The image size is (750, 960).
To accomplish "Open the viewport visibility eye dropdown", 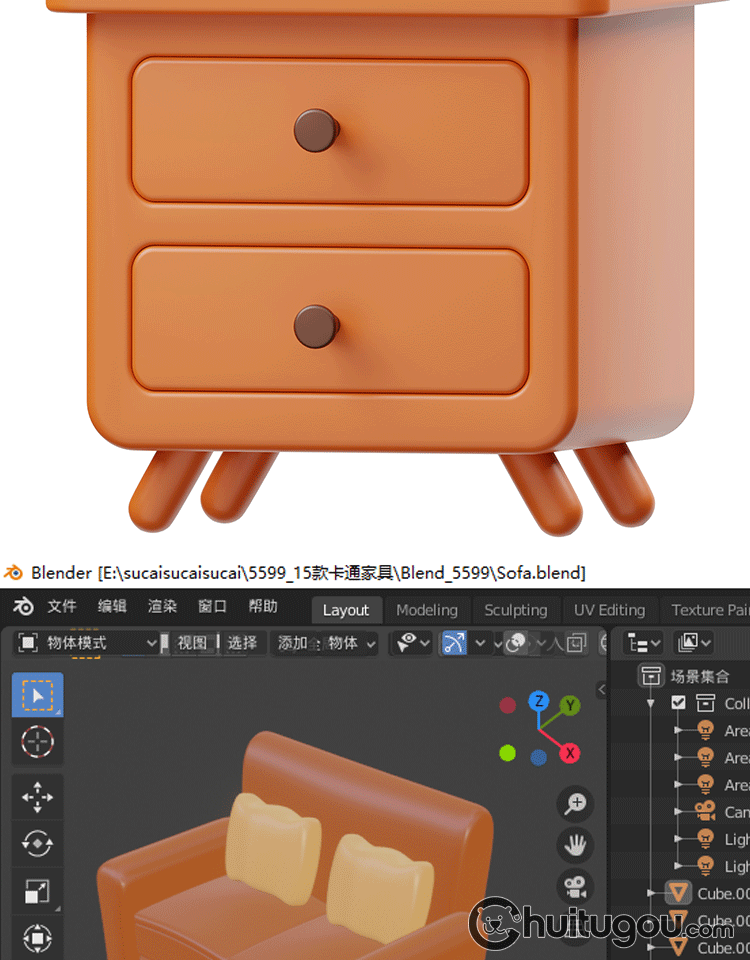I will point(413,643).
